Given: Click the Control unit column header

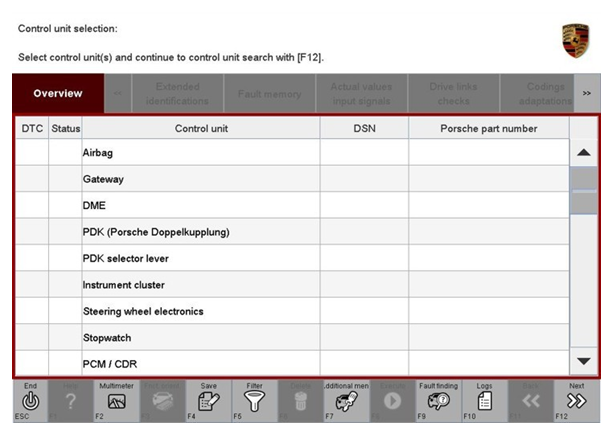Looking at the screenshot, I should (200, 128).
